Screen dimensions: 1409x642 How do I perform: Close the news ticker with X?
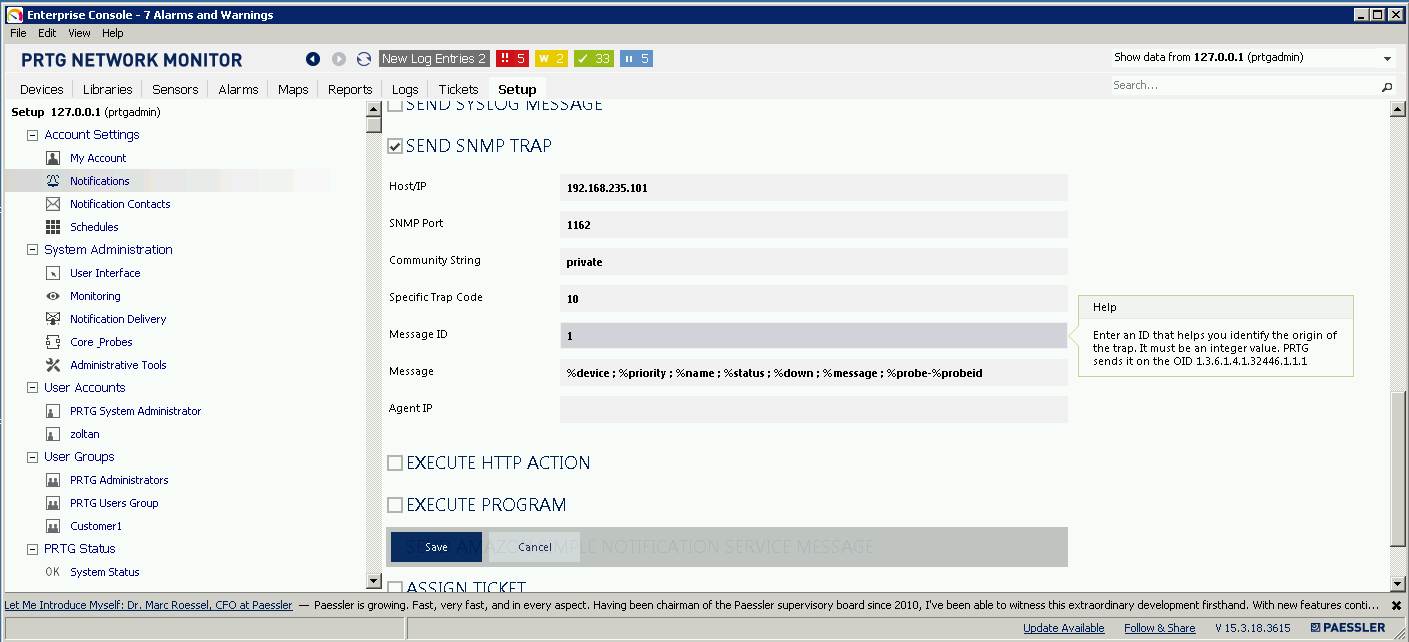coord(1396,606)
